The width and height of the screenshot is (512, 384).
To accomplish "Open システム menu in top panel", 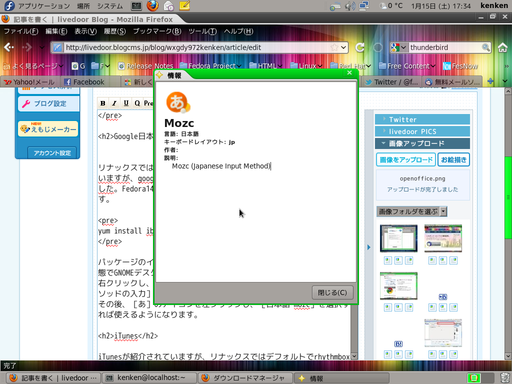I will point(110,6).
